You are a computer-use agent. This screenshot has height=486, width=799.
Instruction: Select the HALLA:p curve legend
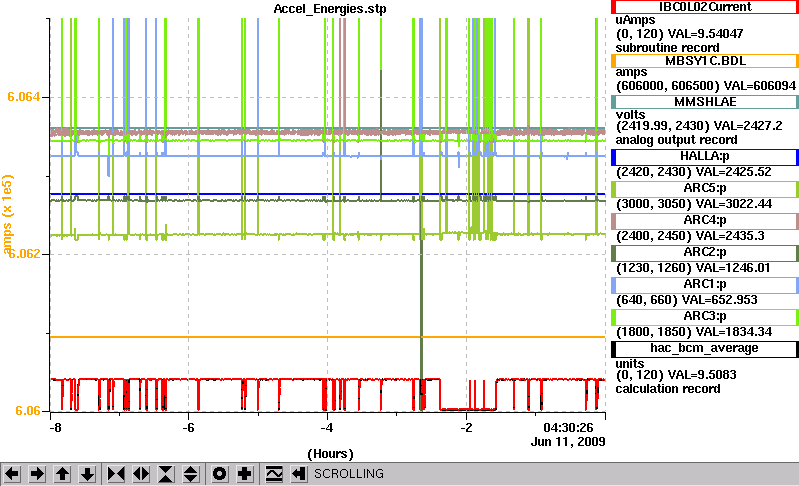click(x=705, y=156)
